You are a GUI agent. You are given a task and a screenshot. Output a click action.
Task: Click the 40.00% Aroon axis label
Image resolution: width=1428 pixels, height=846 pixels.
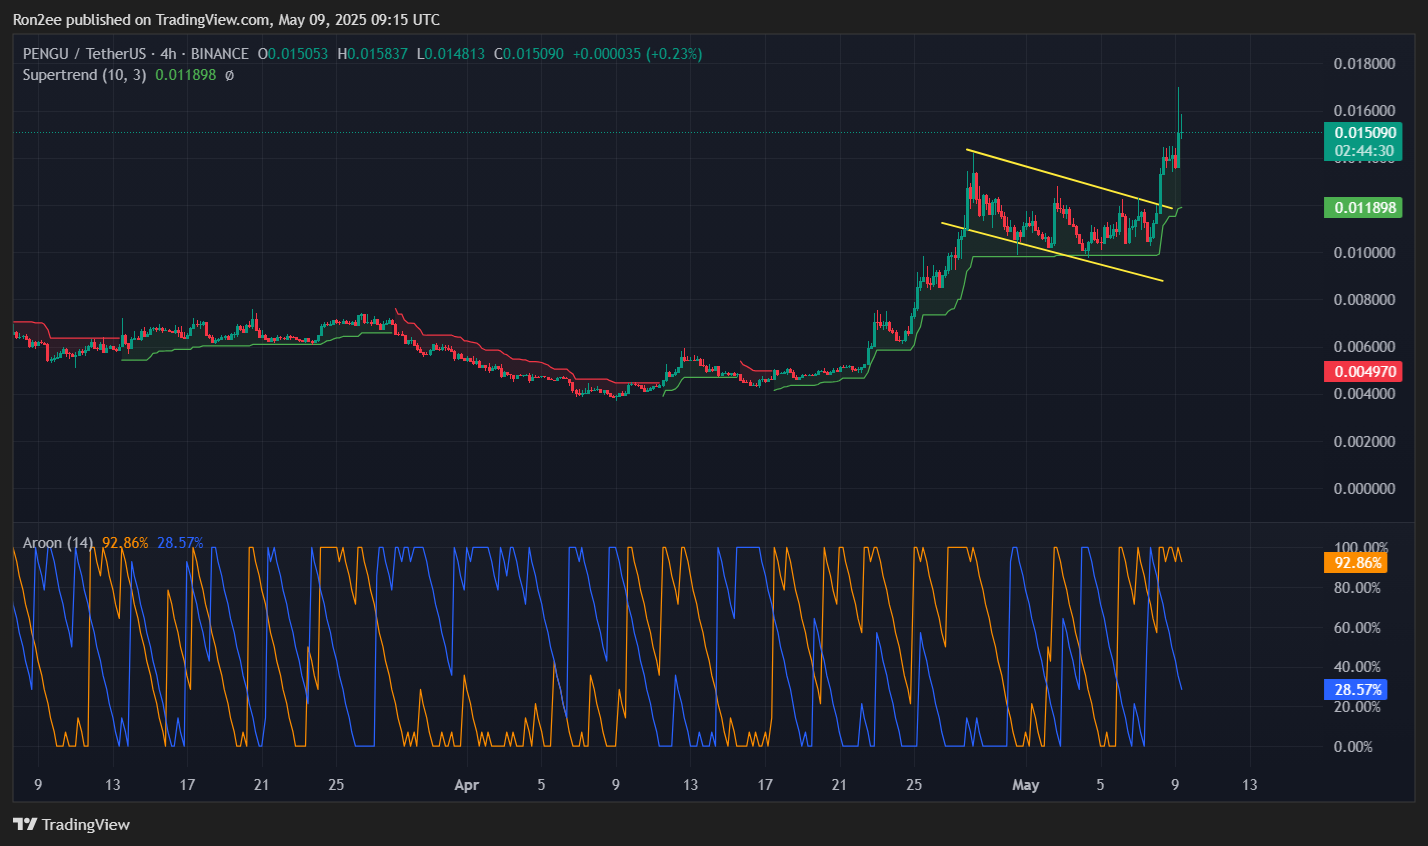coord(1357,667)
